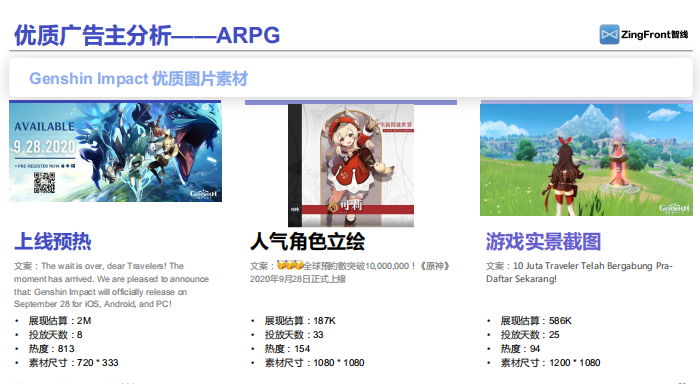Click the QR code in the launch banner
Screen dimensions: 700x384
coord(44,182)
